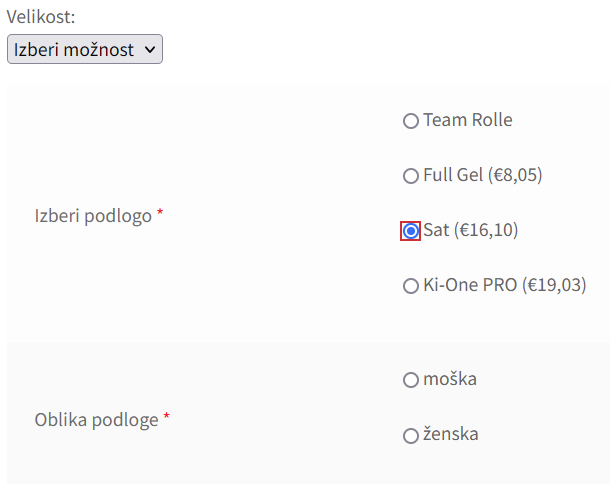This screenshot has width=610, height=484.
Task: Click the red asterisk beside Izberi podlogo
Action: [x=160, y=213]
